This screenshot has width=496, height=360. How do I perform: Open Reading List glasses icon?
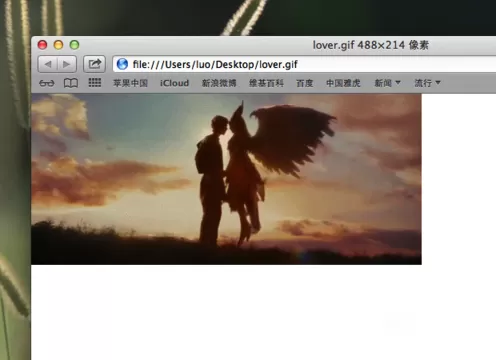point(47,83)
